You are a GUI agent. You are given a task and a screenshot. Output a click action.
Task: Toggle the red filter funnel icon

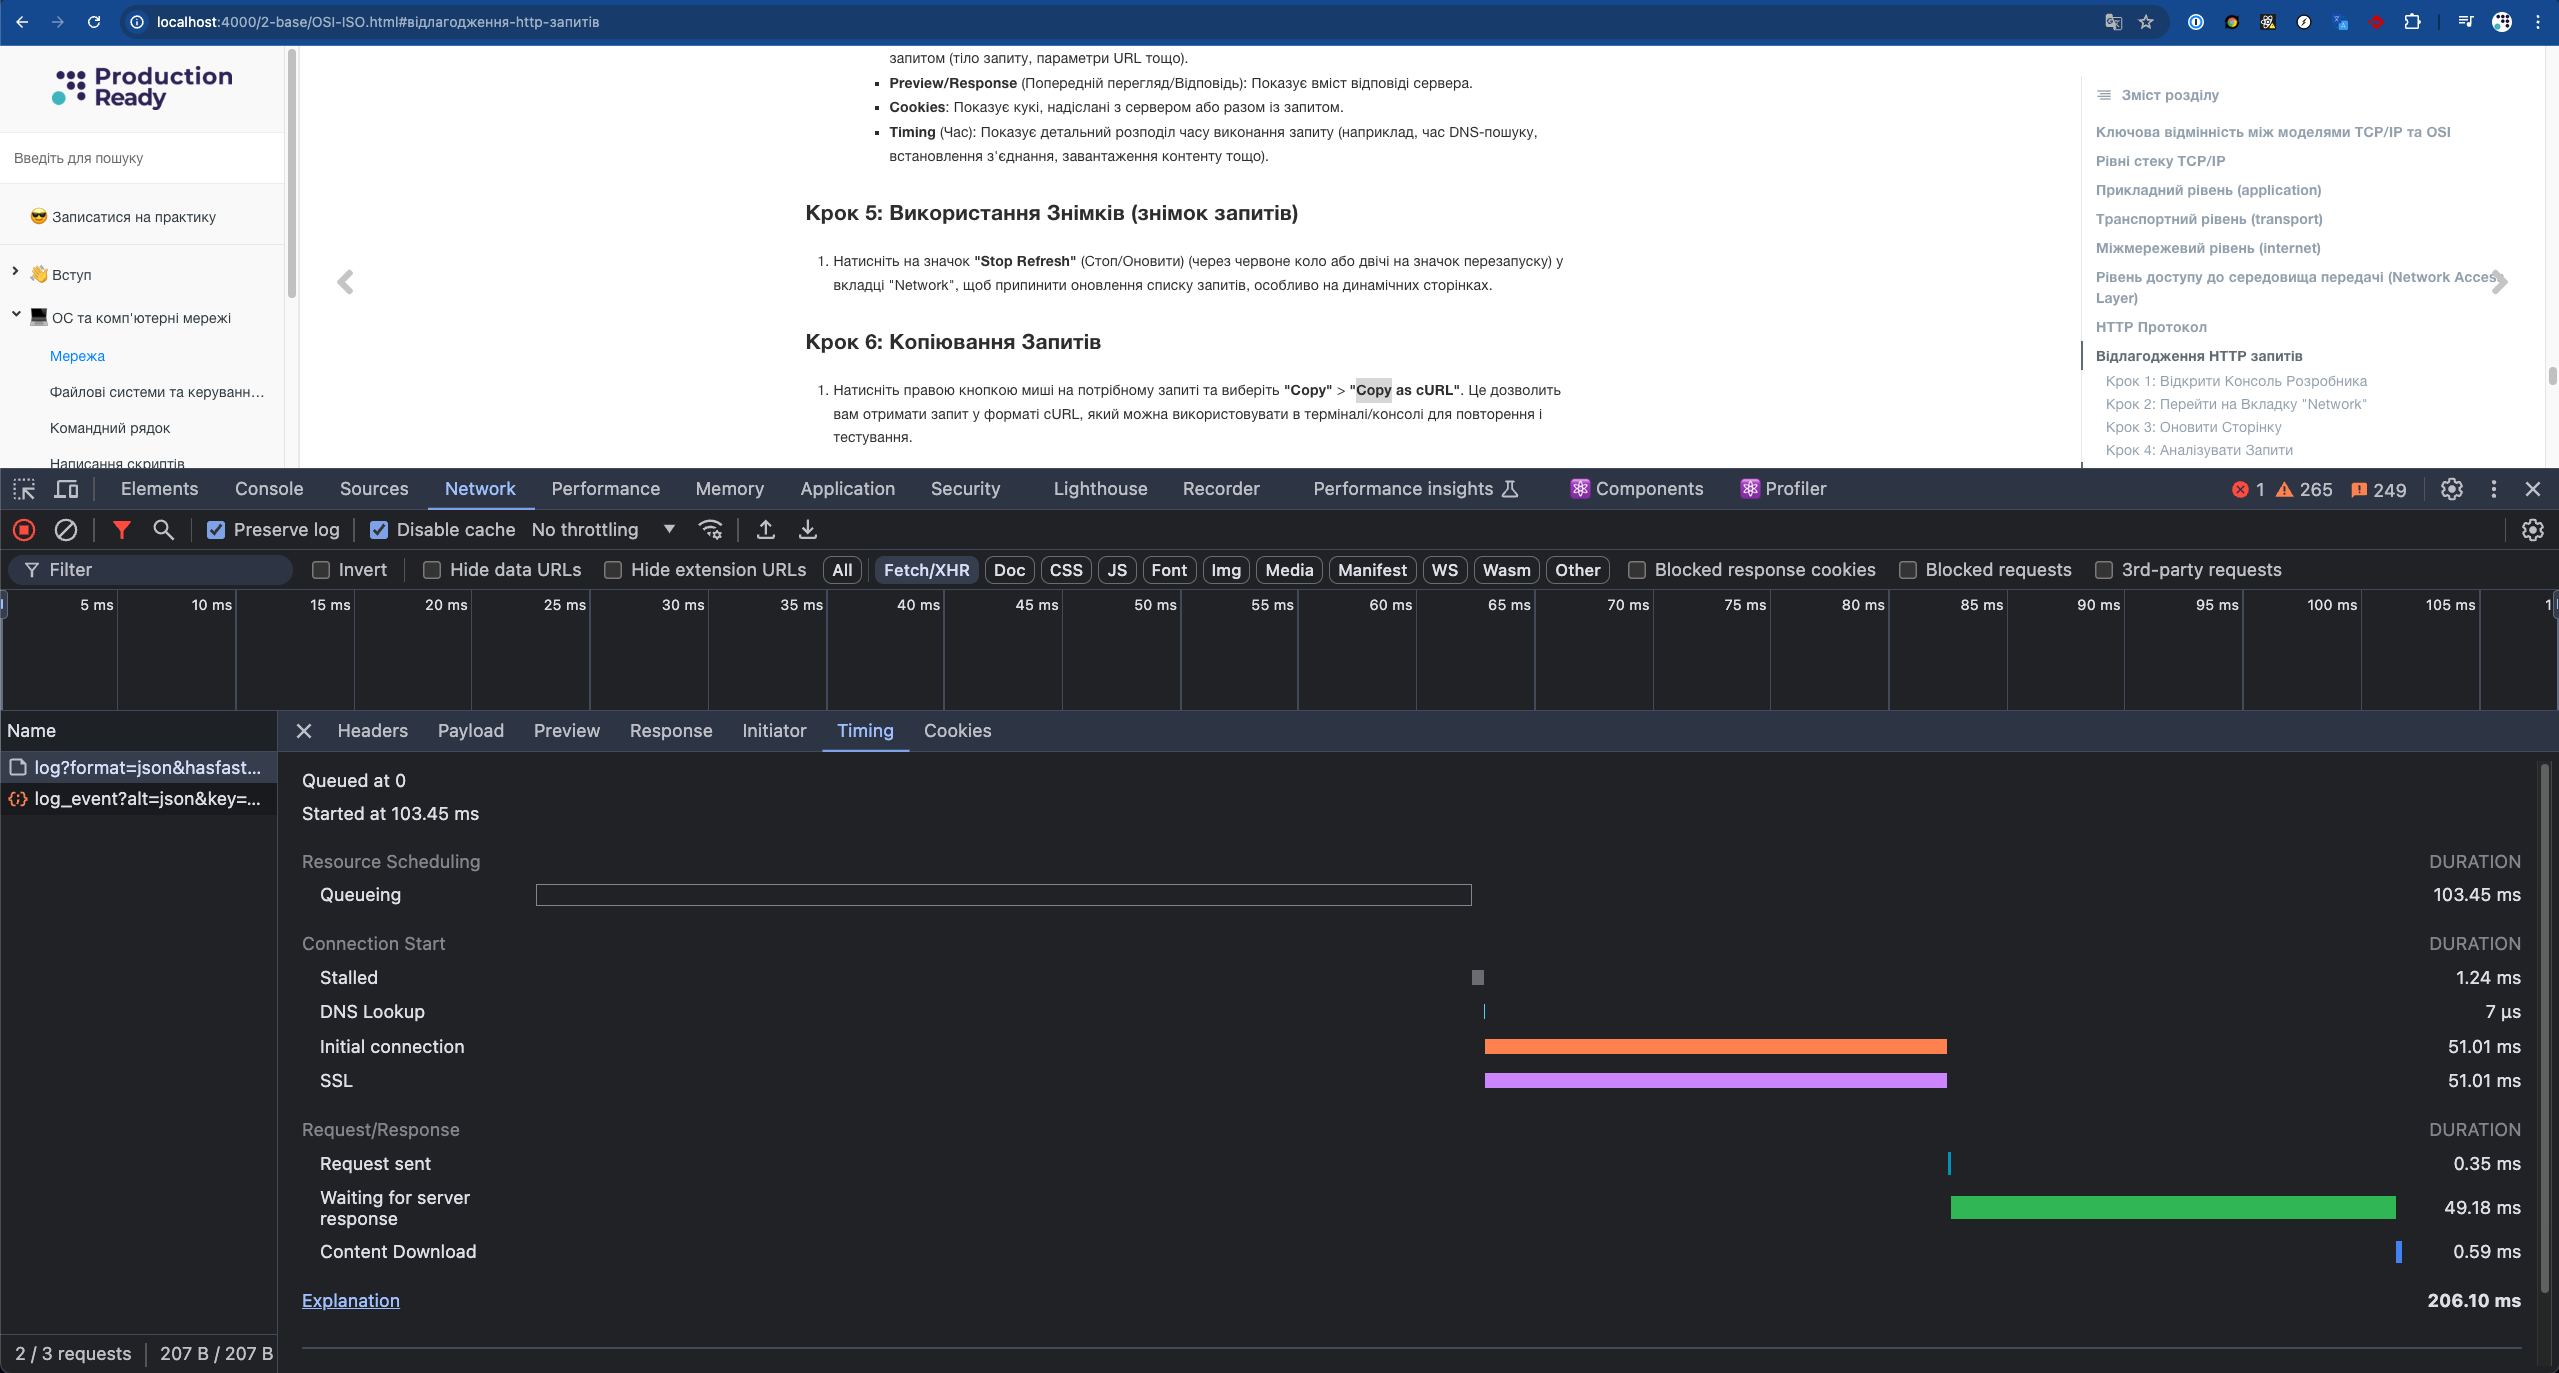click(x=121, y=530)
